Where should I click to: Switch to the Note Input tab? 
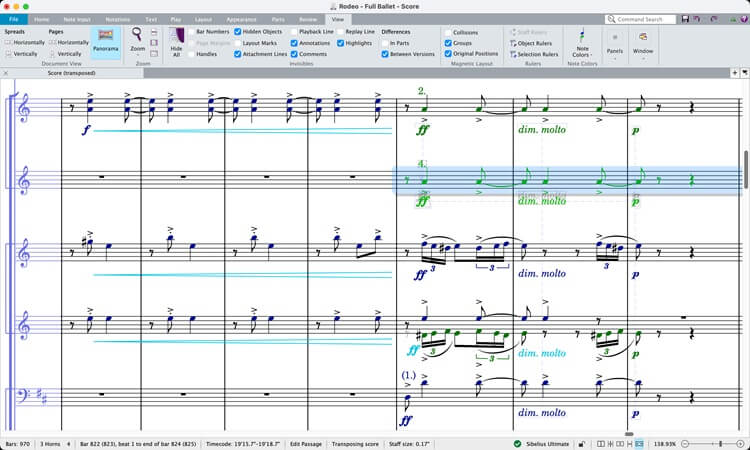coord(75,19)
